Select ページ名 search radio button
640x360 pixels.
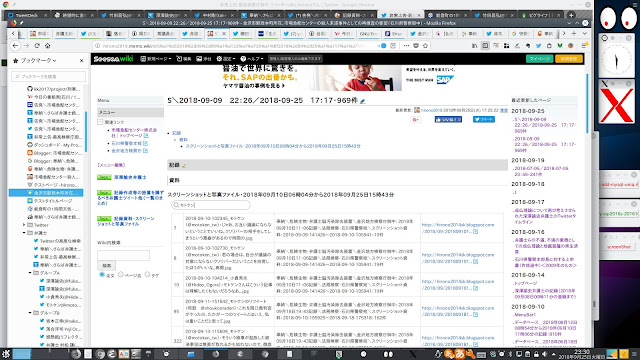(121, 275)
